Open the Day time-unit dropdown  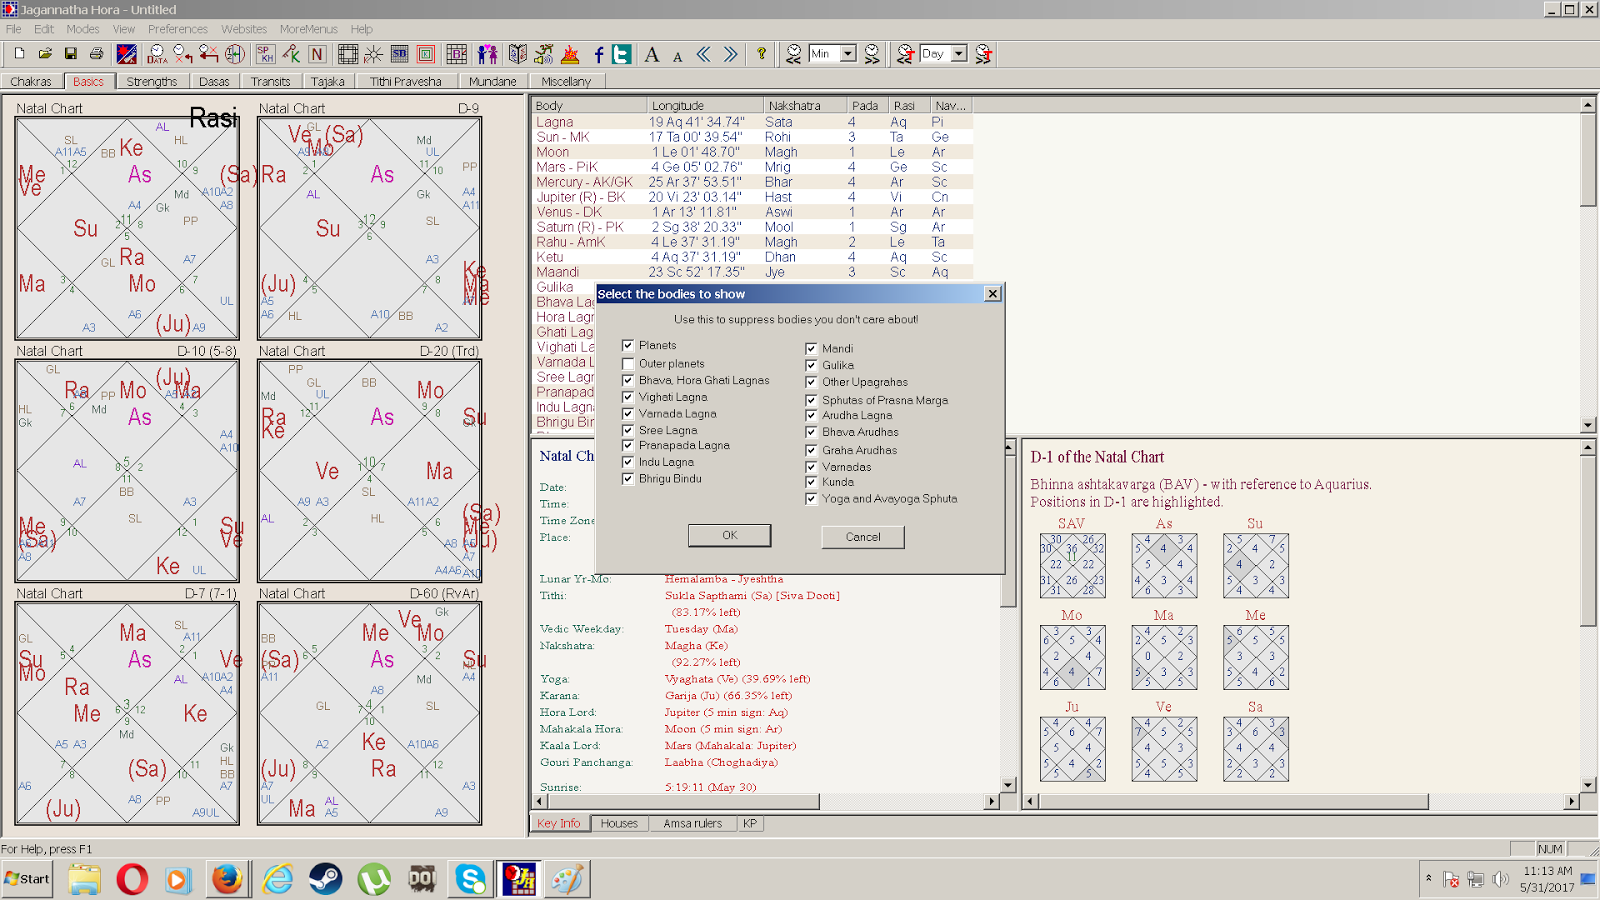(959, 54)
